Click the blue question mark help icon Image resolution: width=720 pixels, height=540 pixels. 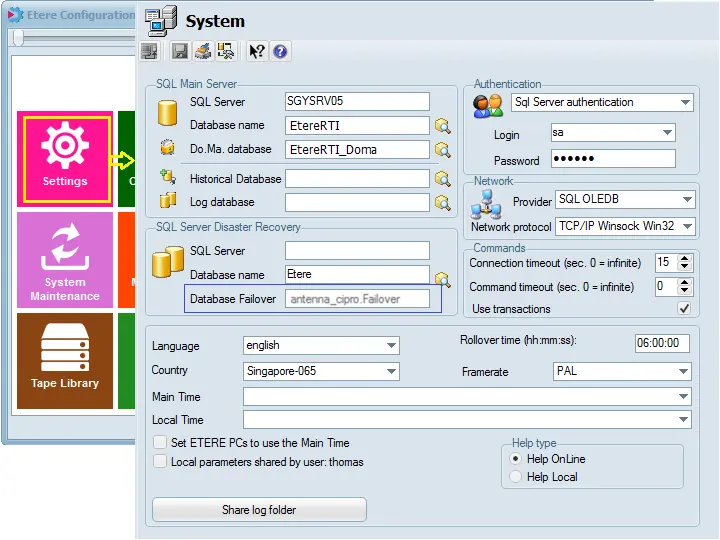tap(281, 51)
